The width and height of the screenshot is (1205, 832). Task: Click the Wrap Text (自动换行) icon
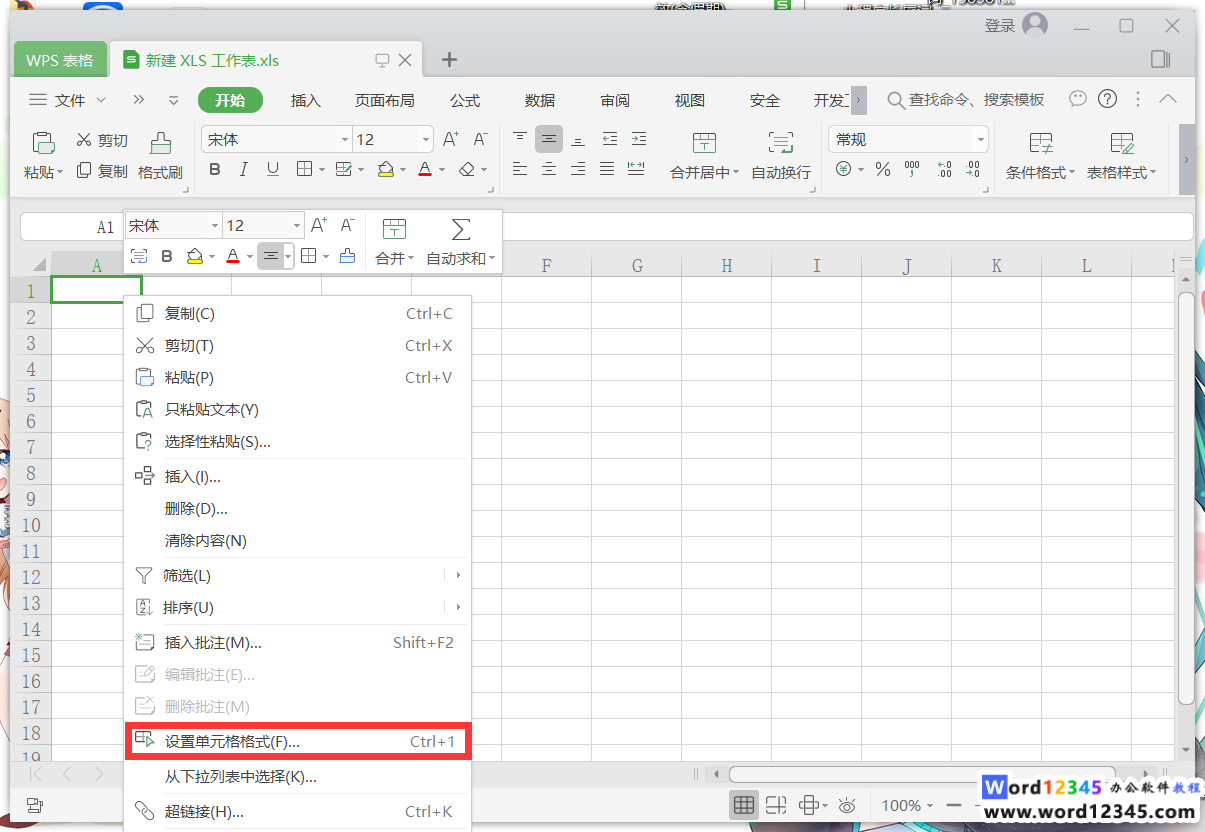[x=780, y=143]
